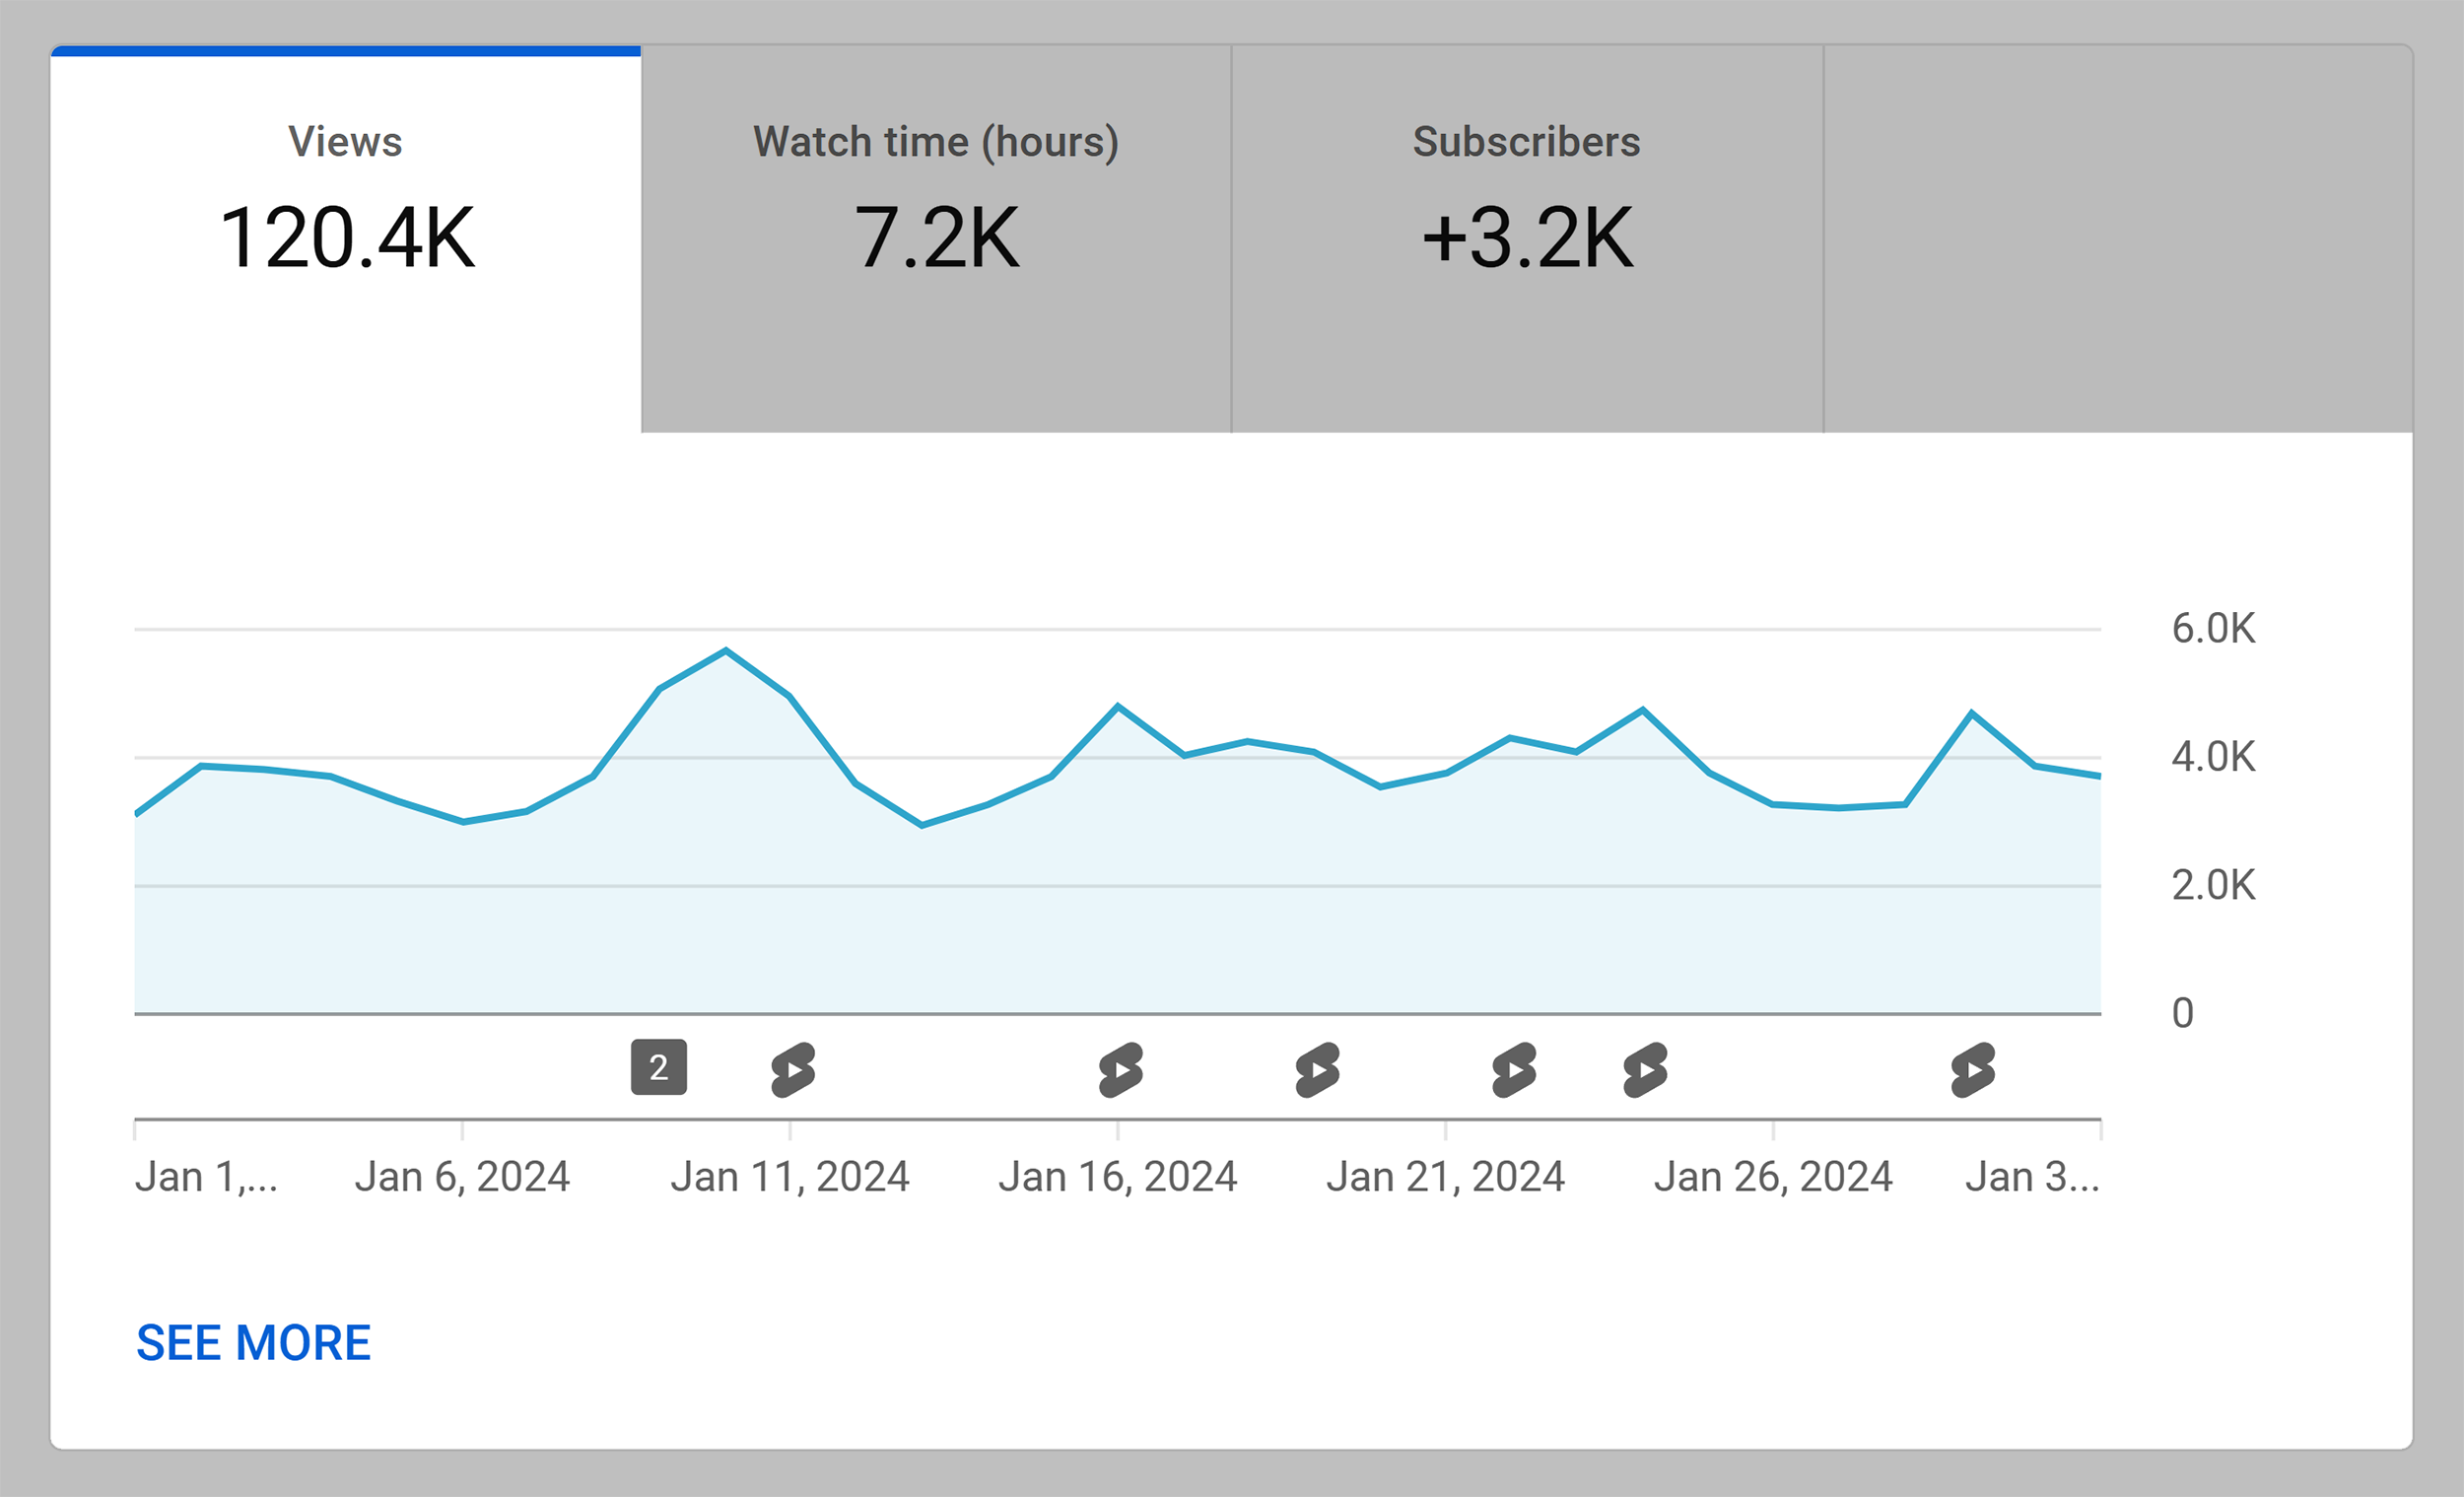Image resolution: width=2464 pixels, height=1497 pixels.
Task: Click the Jan 6, 2024 axis label
Action: (x=462, y=1177)
